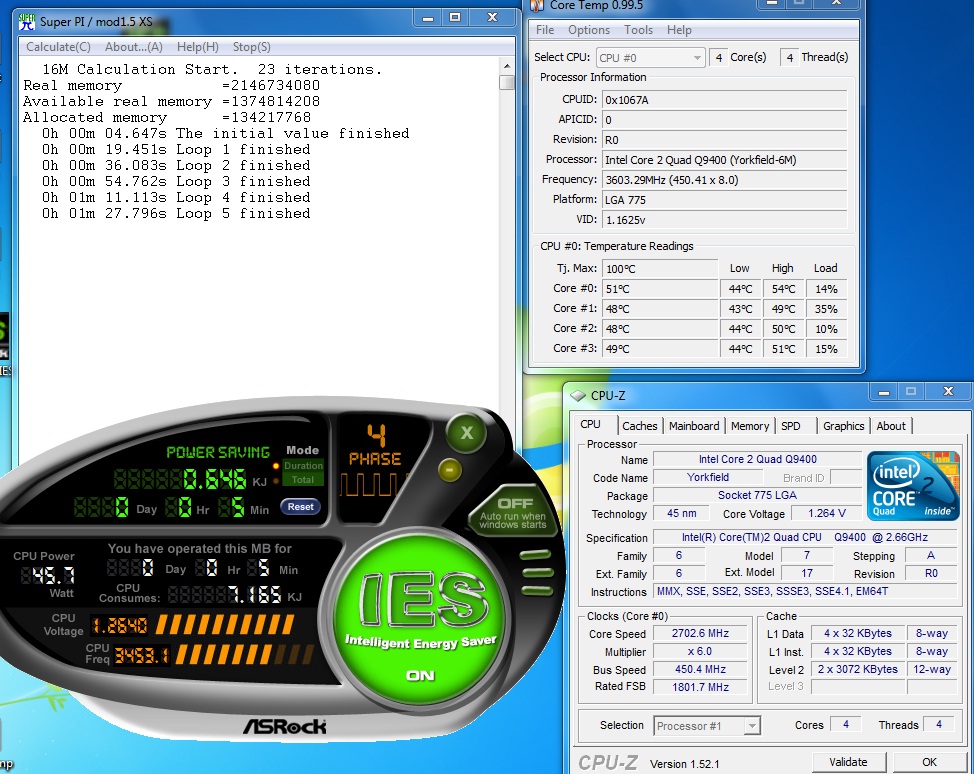Click the CPU Consumes KJ readout
The height and width of the screenshot is (774, 974).
(x=226, y=595)
